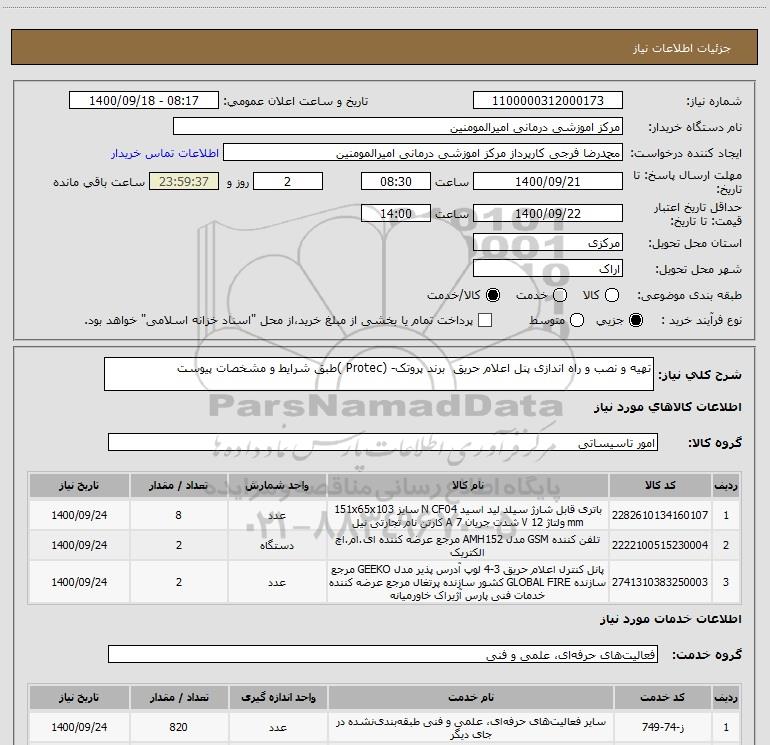Select the خدمت radio button
This screenshot has height=745, width=770.
560,295
